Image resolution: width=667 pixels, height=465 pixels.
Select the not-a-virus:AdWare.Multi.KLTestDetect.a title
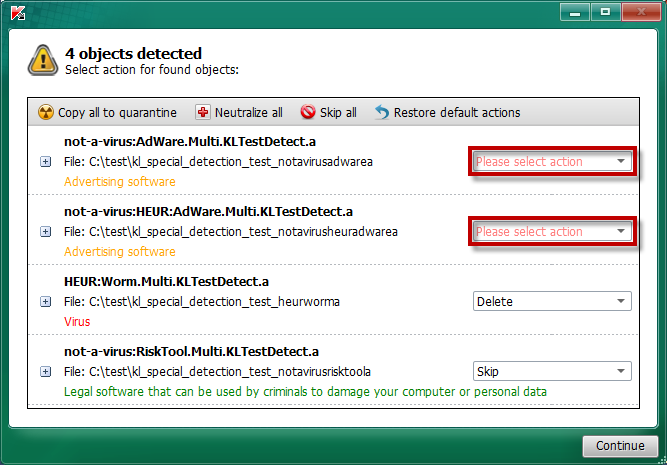pyautogui.click(x=190, y=141)
